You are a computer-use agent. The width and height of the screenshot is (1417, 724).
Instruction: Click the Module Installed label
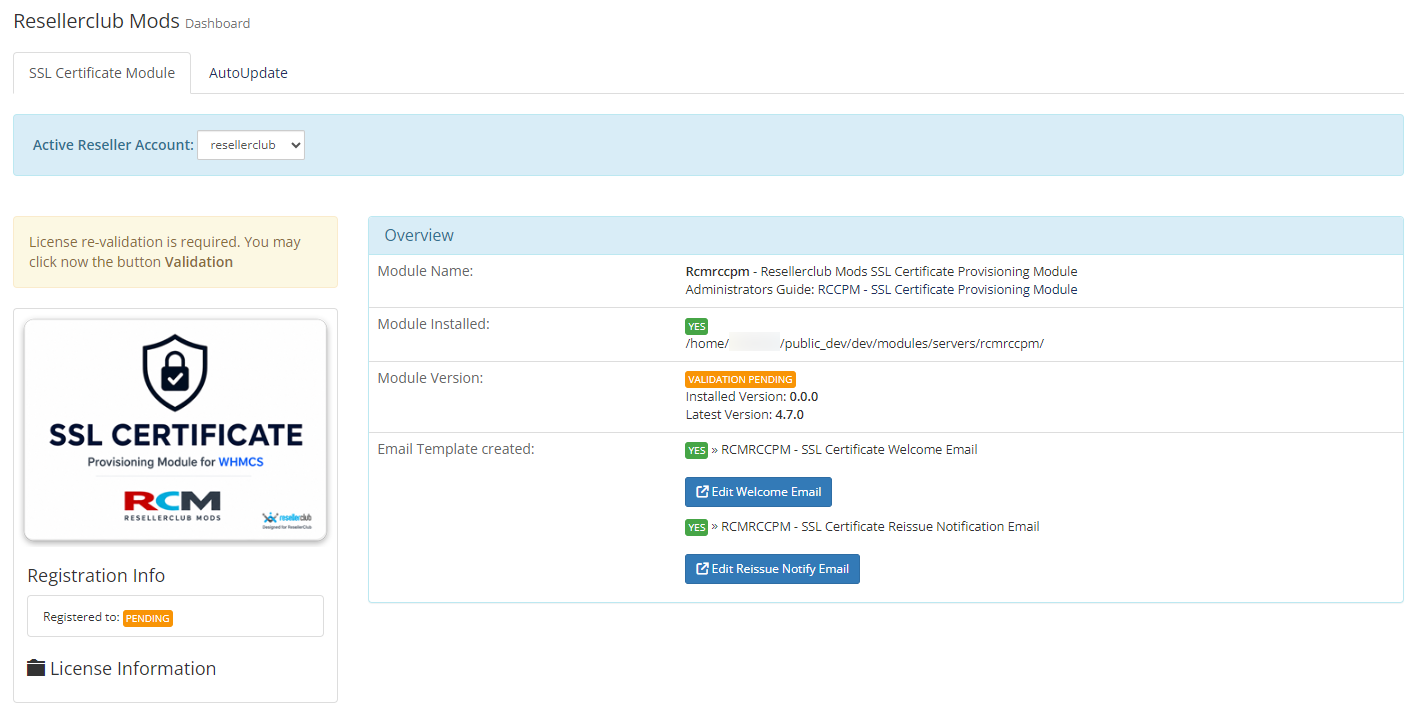click(x=433, y=324)
